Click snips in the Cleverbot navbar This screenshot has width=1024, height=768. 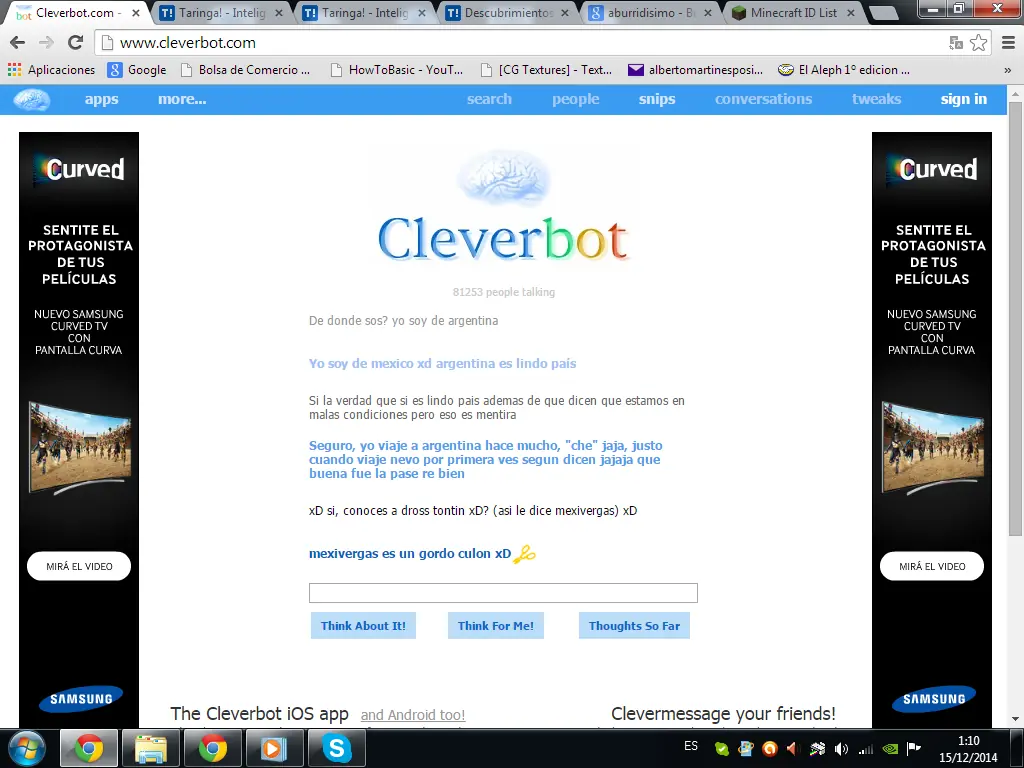click(x=657, y=99)
